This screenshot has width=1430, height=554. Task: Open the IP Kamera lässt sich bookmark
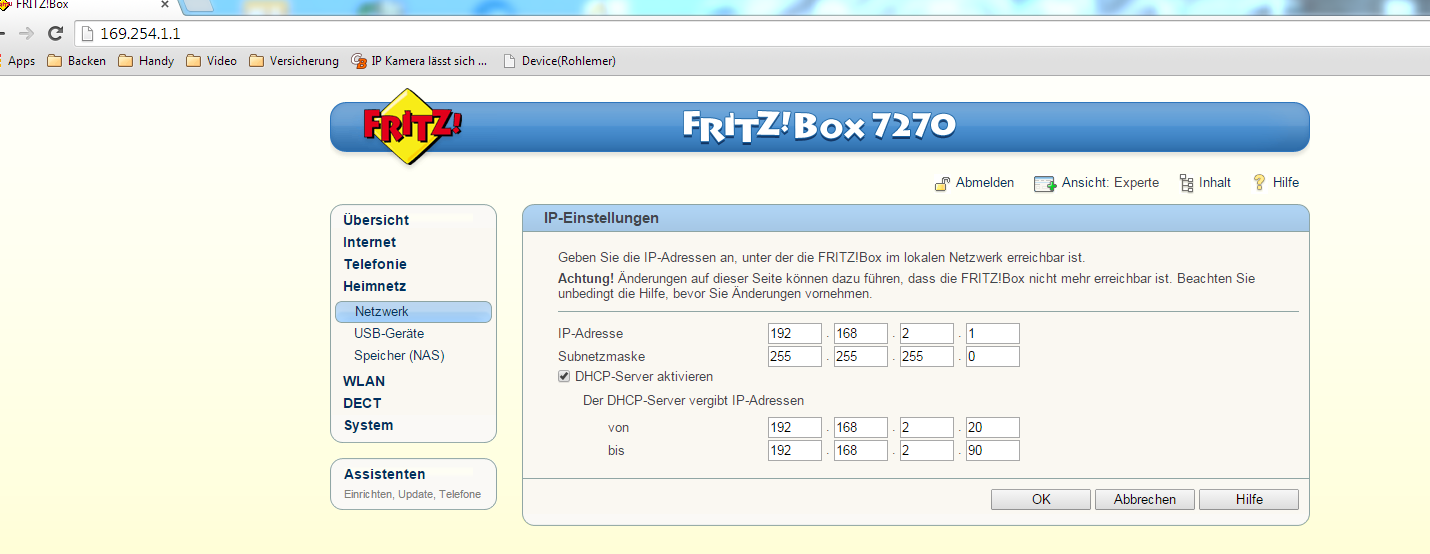(419, 61)
